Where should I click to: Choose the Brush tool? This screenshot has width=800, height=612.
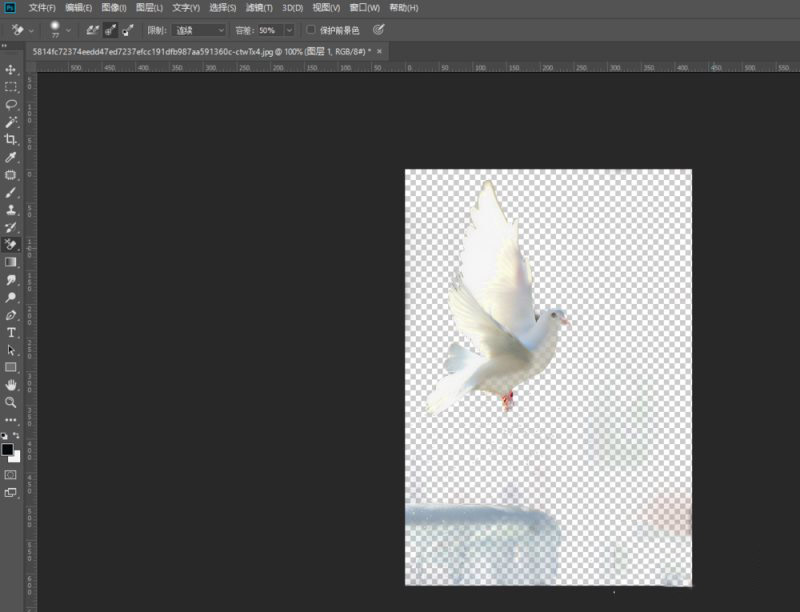pos(11,192)
